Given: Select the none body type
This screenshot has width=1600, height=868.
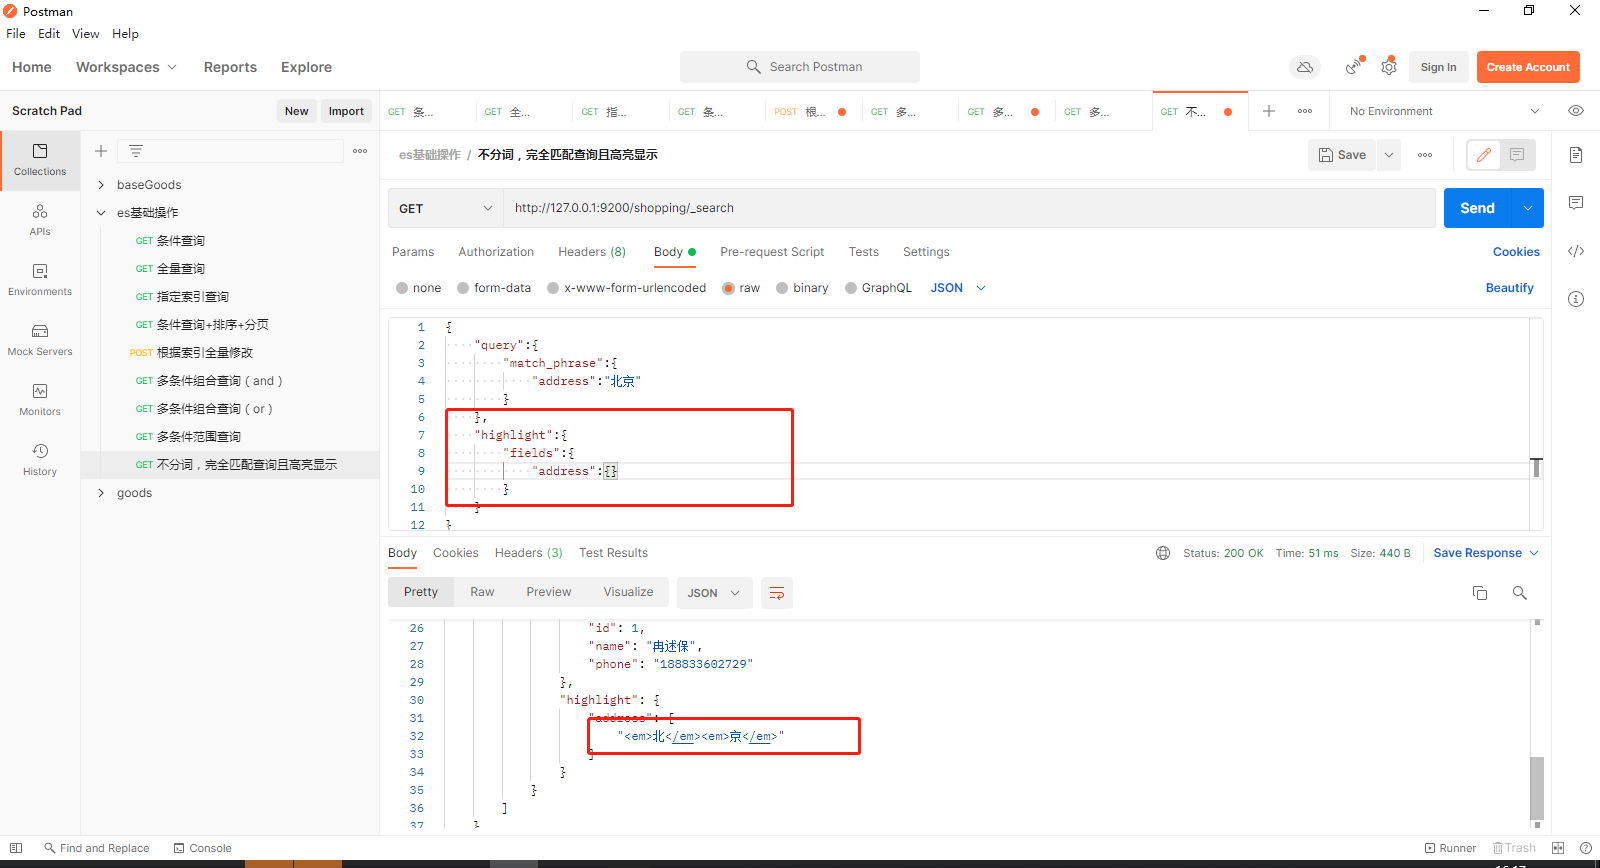Looking at the screenshot, I should 402,288.
